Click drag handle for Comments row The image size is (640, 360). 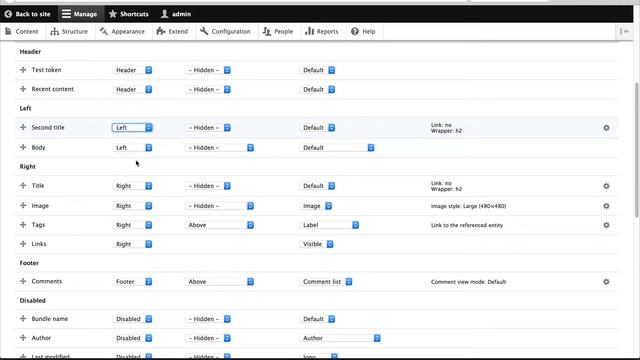[x=23, y=281]
